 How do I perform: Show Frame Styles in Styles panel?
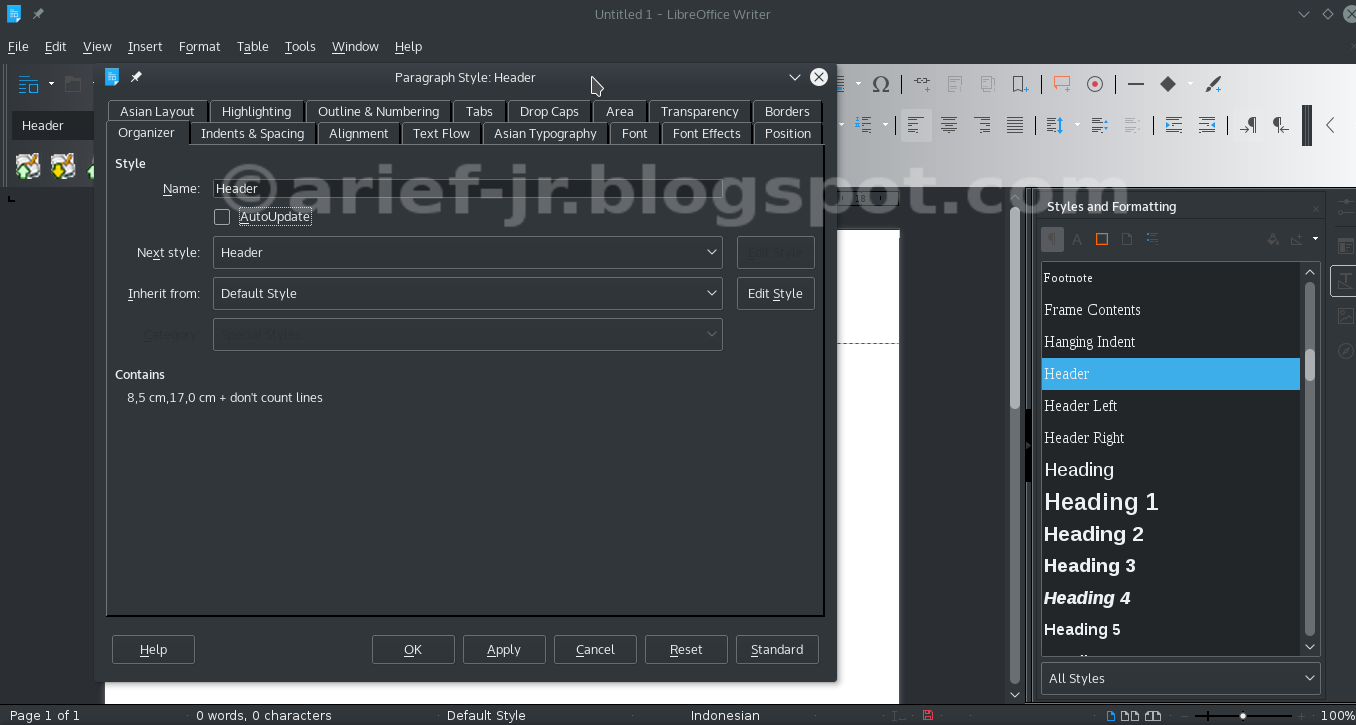coord(1102,239)
